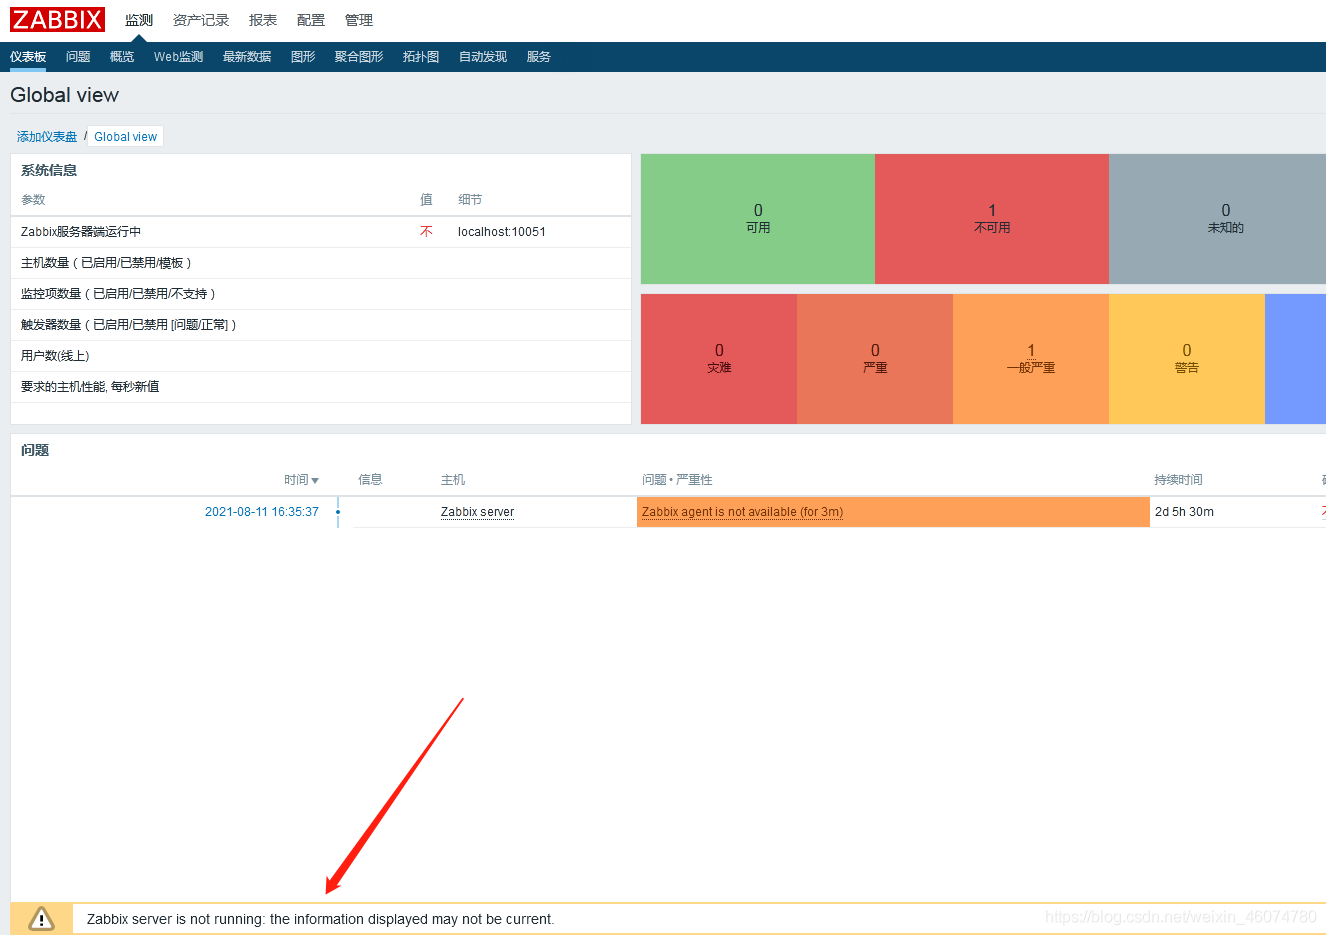Viewport: 1326px width, 935px height.
Task: Click the 添加仪表盘 breadcrumb link
Action: coord(47,137)
